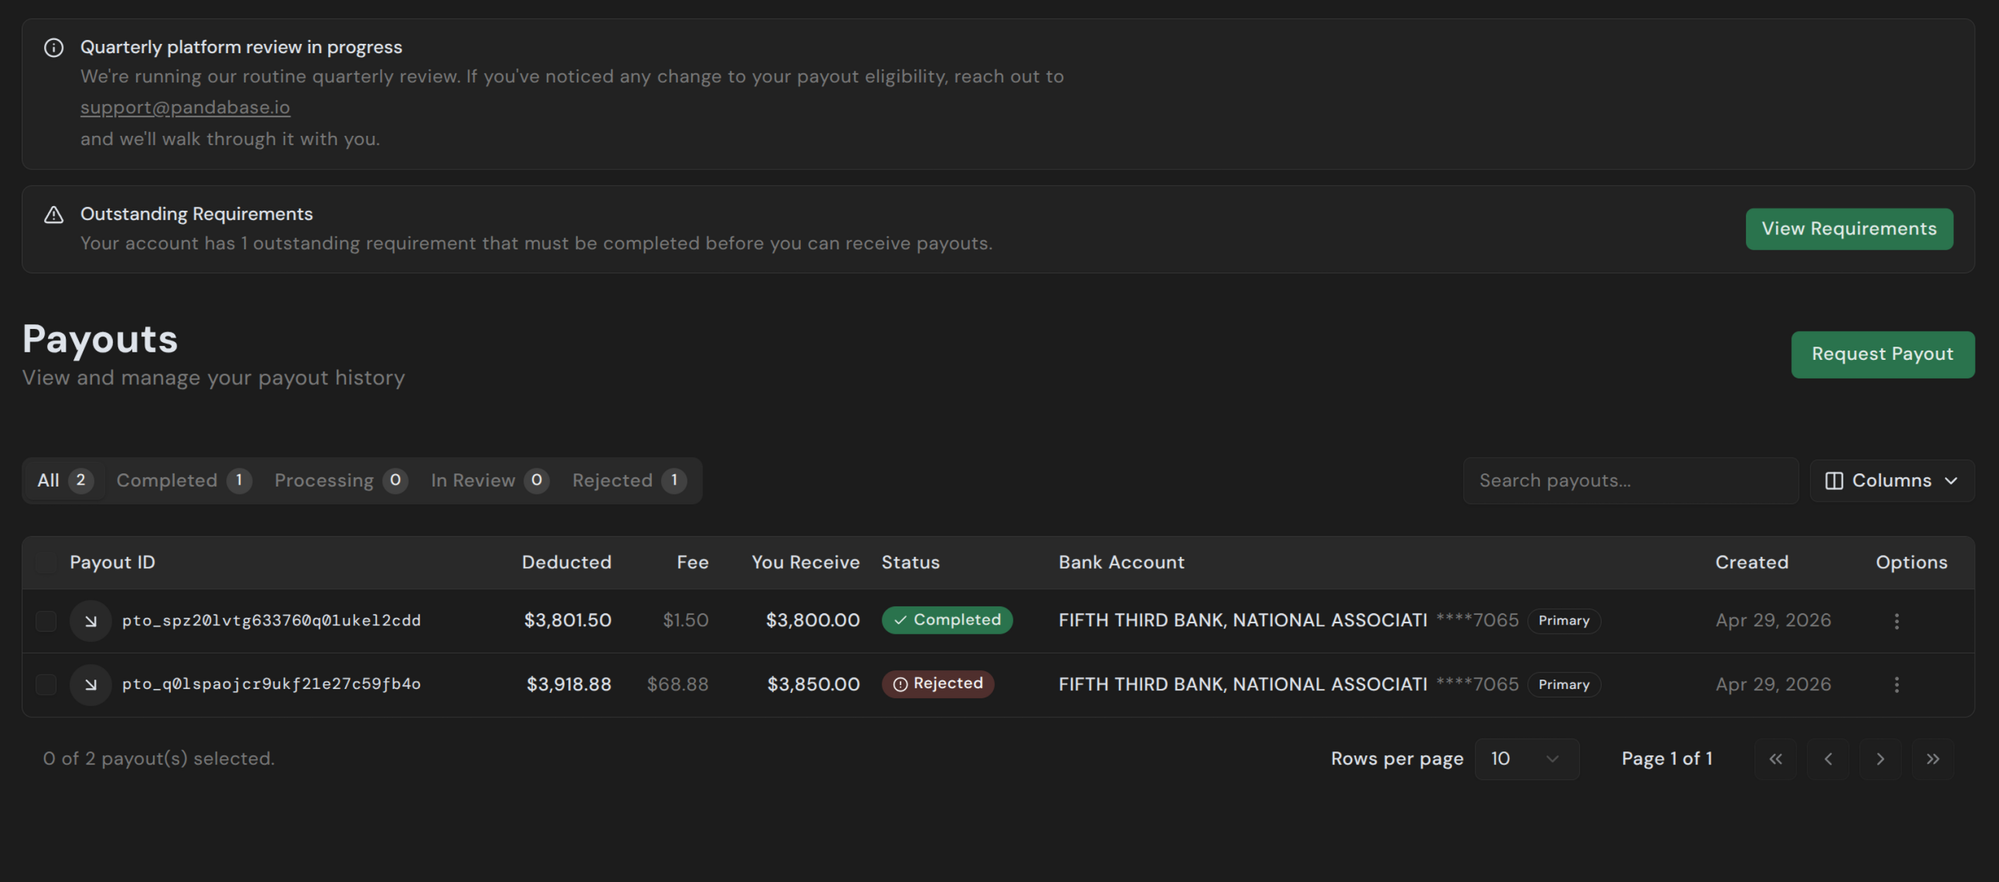The image size is (1999, 882).
Task: Click the bank account name in the Completed row
Action: [x=1242, y=621]
